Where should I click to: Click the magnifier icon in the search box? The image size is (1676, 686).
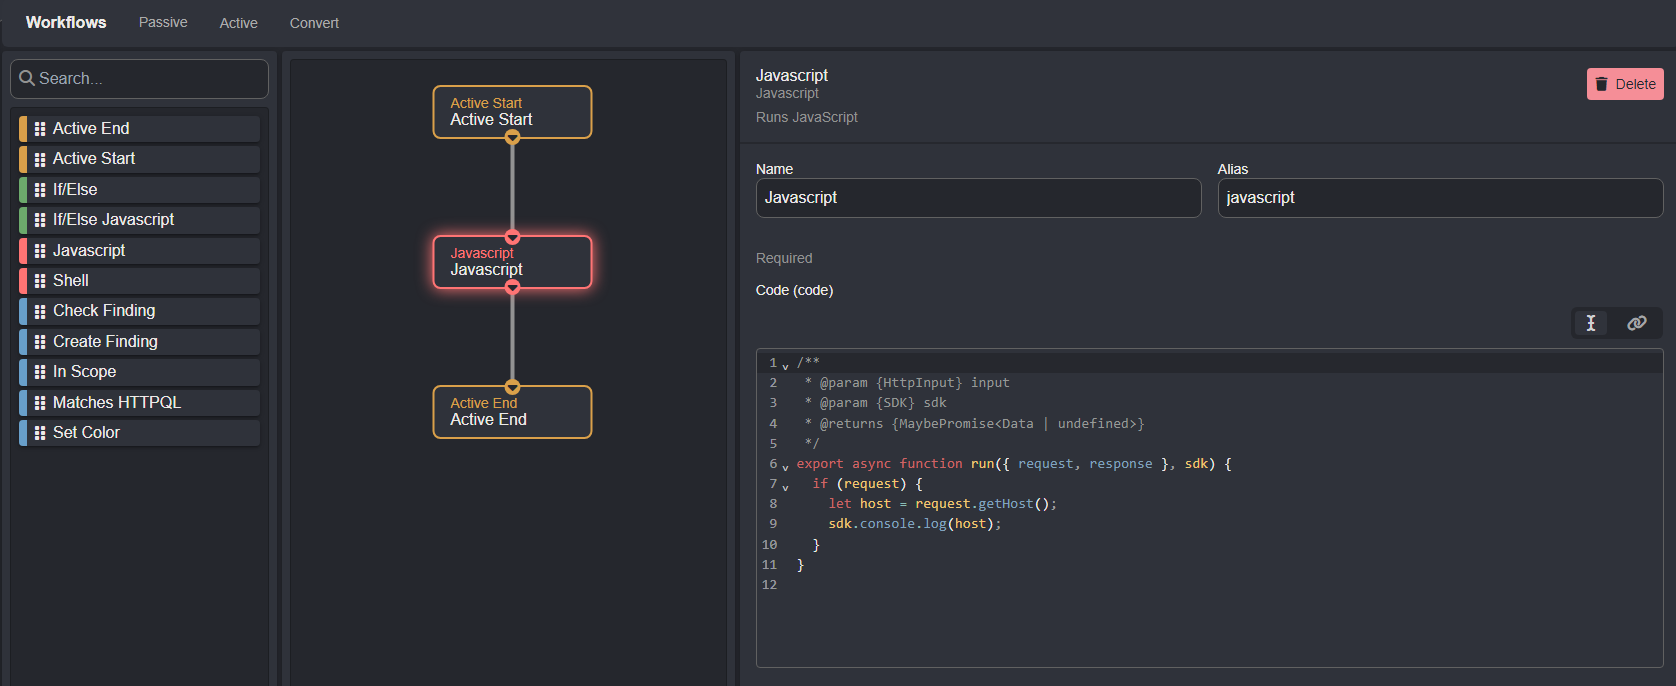[27, 78]
